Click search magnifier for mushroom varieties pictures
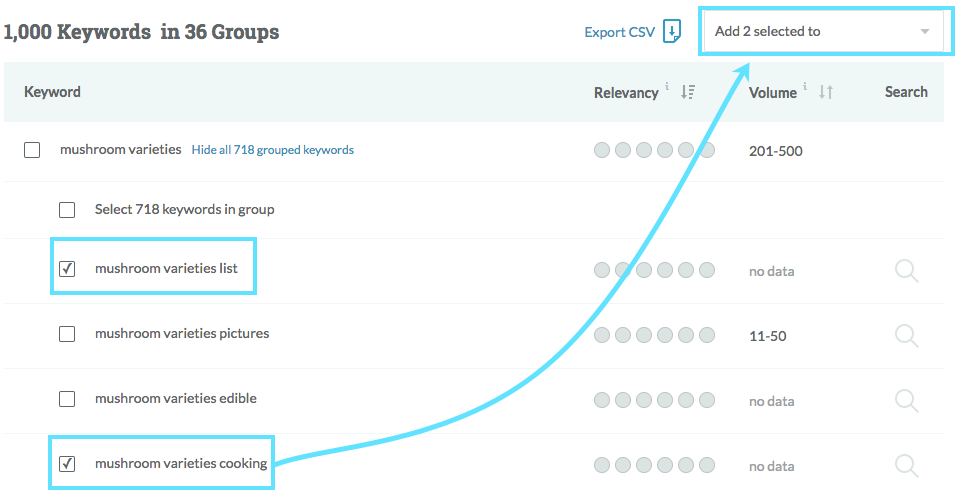Image resolution: width=956 pixels, height=492 pixels. (x=906, y=335)
